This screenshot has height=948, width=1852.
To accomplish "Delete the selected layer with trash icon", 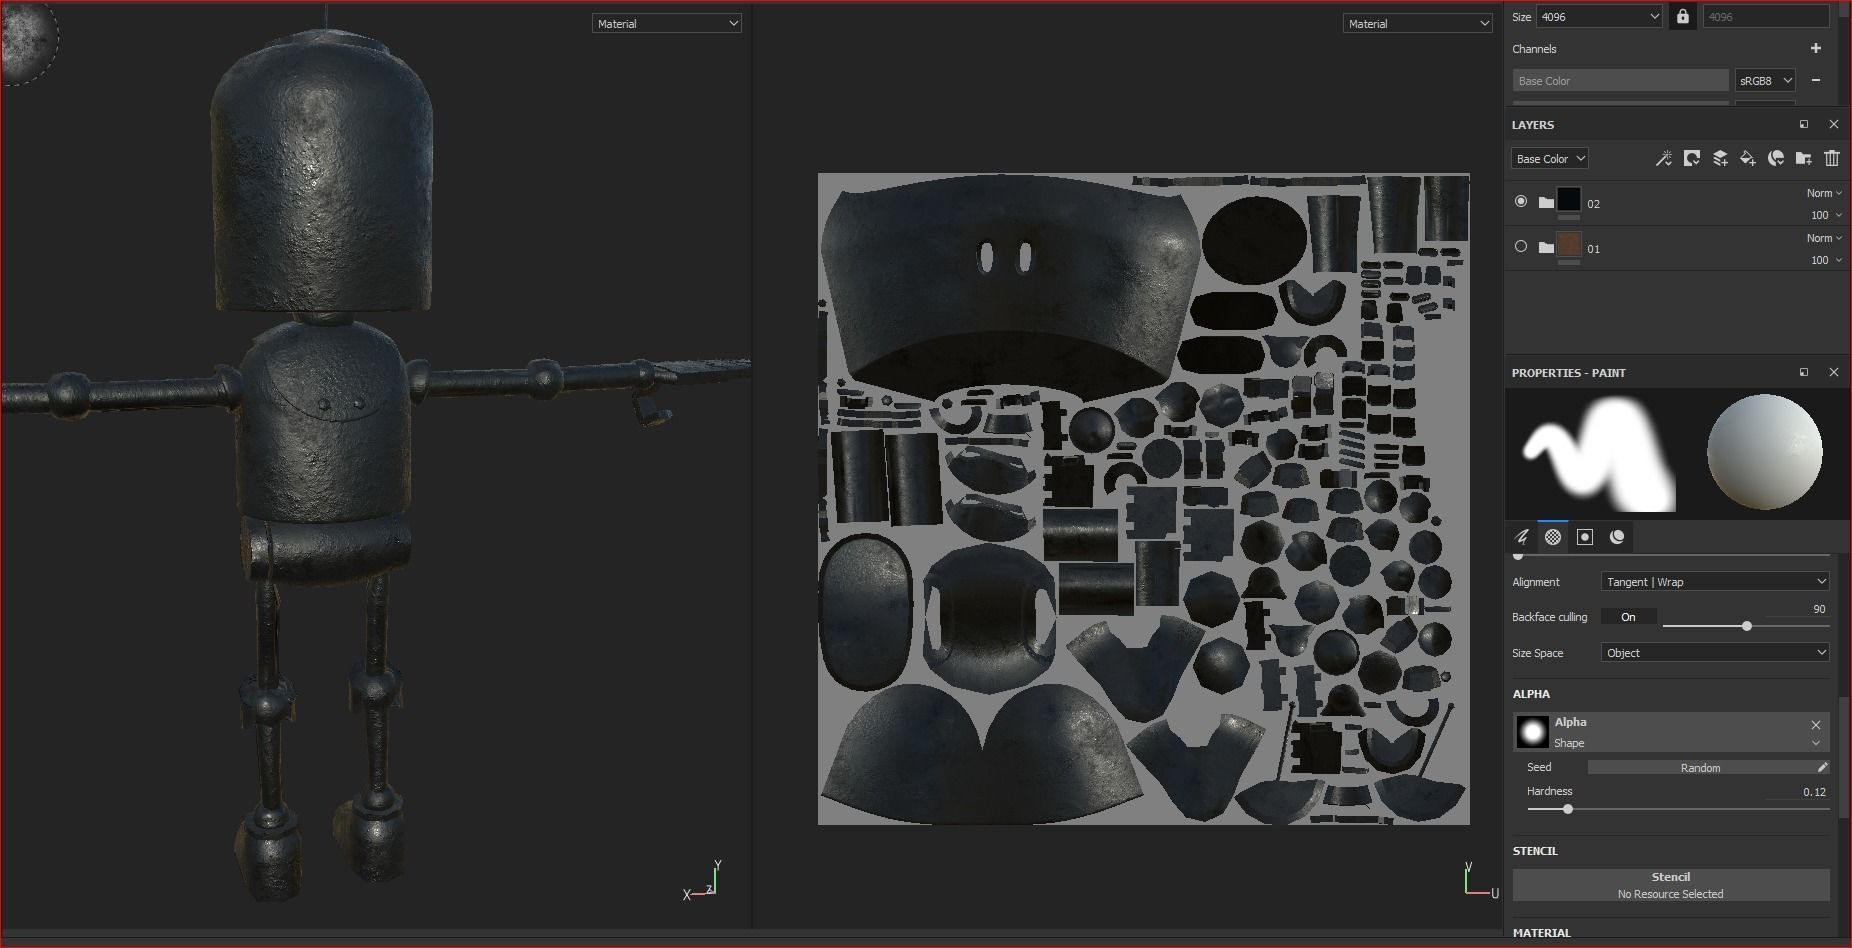I will click(x=1832, y=158).
